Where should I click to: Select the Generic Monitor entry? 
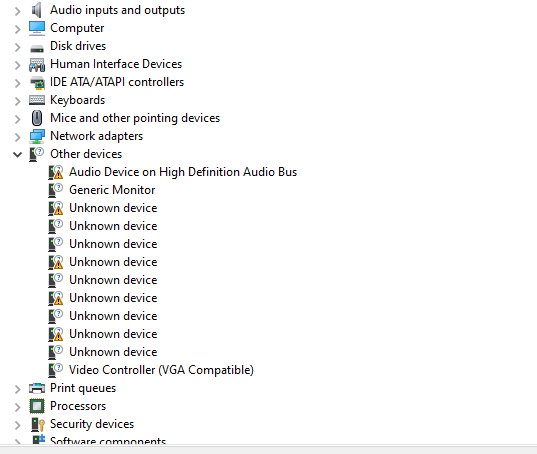click(112, 190)
